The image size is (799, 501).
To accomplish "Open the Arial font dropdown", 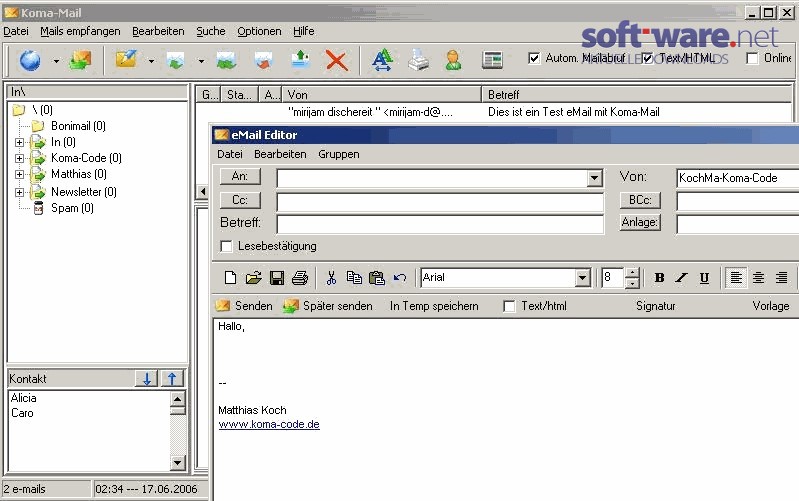I will coord(582,278).
